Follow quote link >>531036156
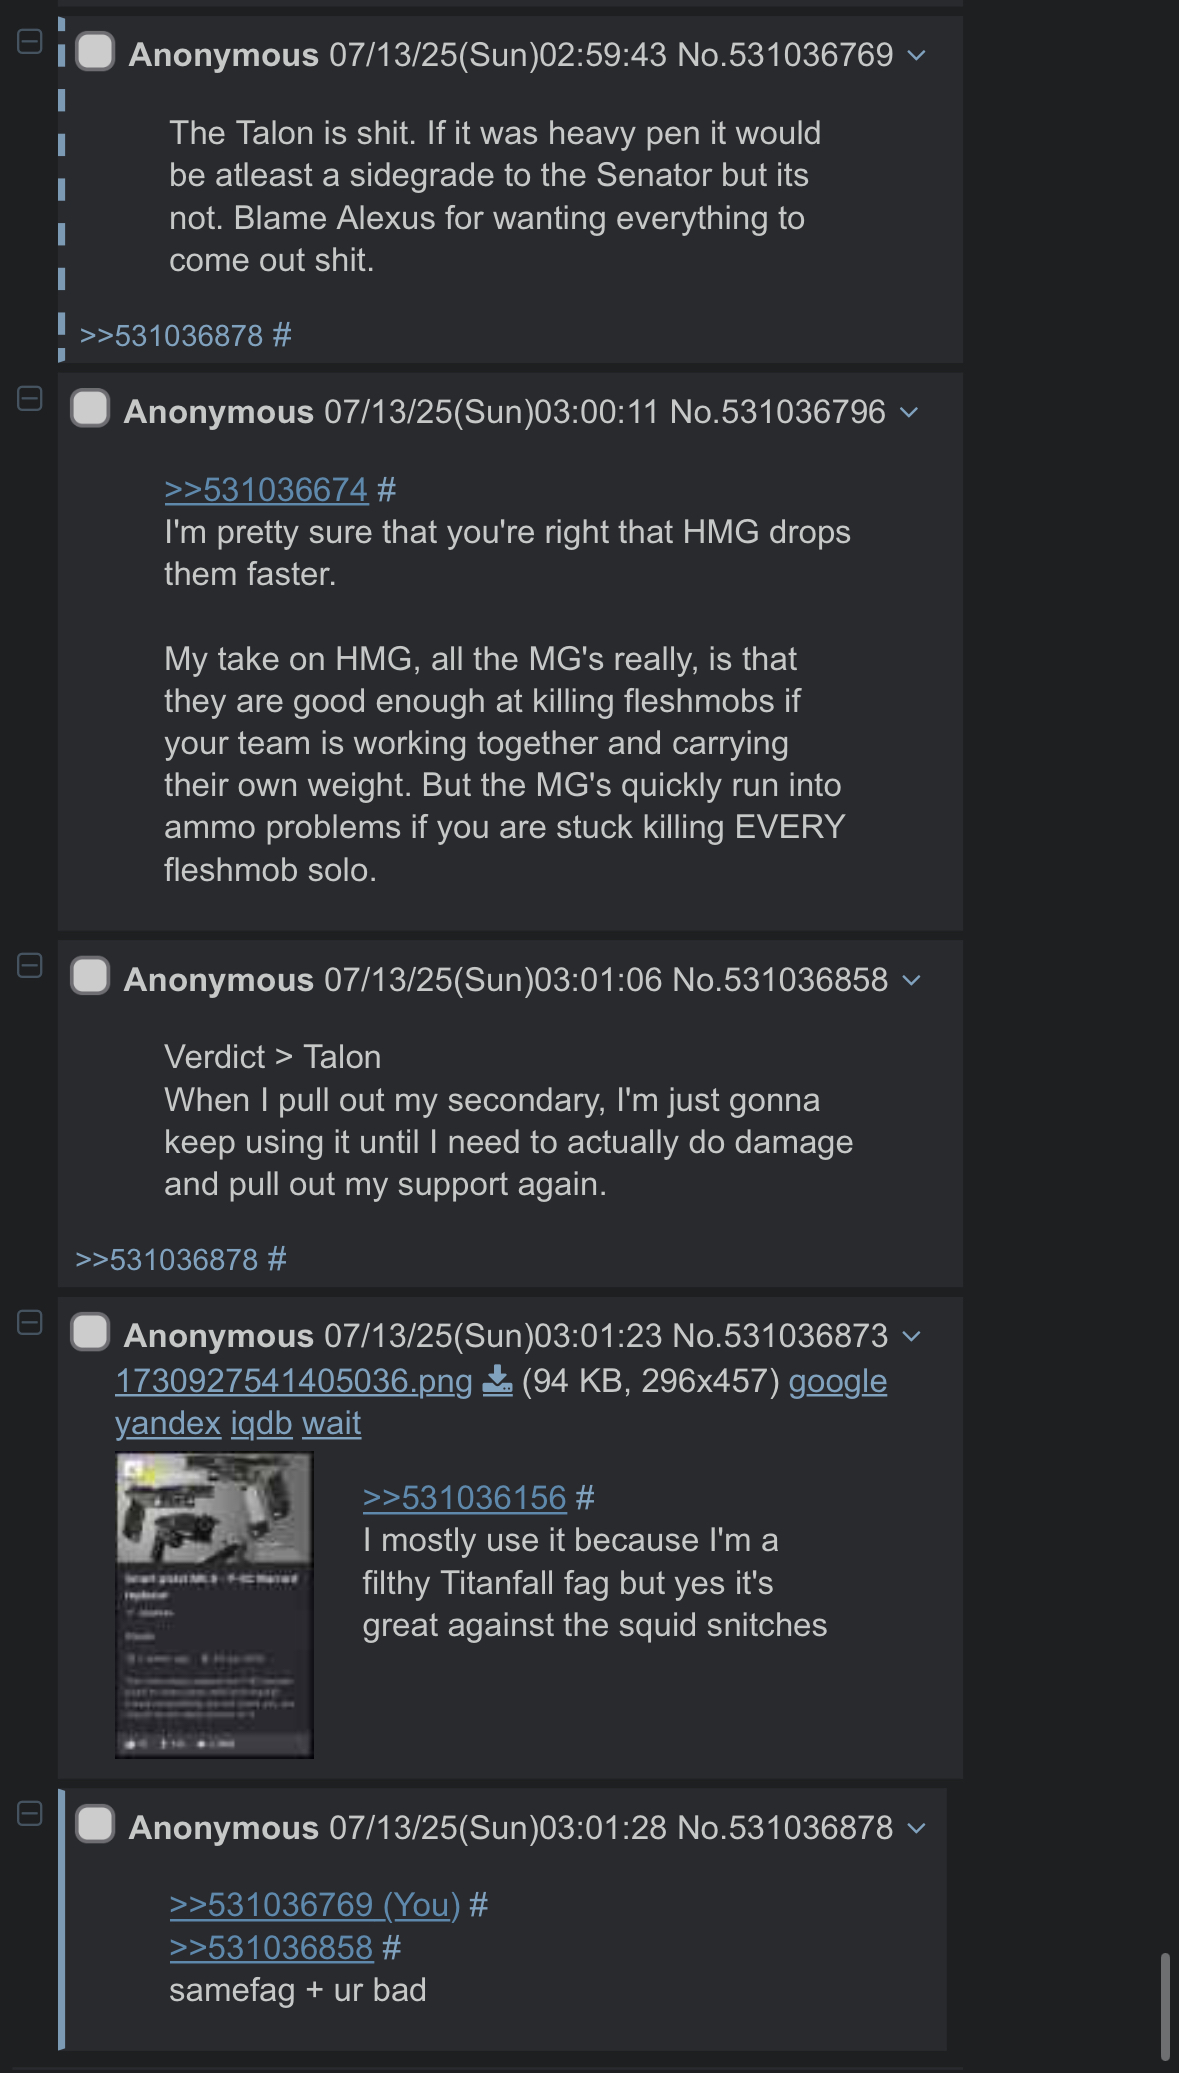The image size is (1179, 2073). pyautogui.click(x=464, y=1498)
